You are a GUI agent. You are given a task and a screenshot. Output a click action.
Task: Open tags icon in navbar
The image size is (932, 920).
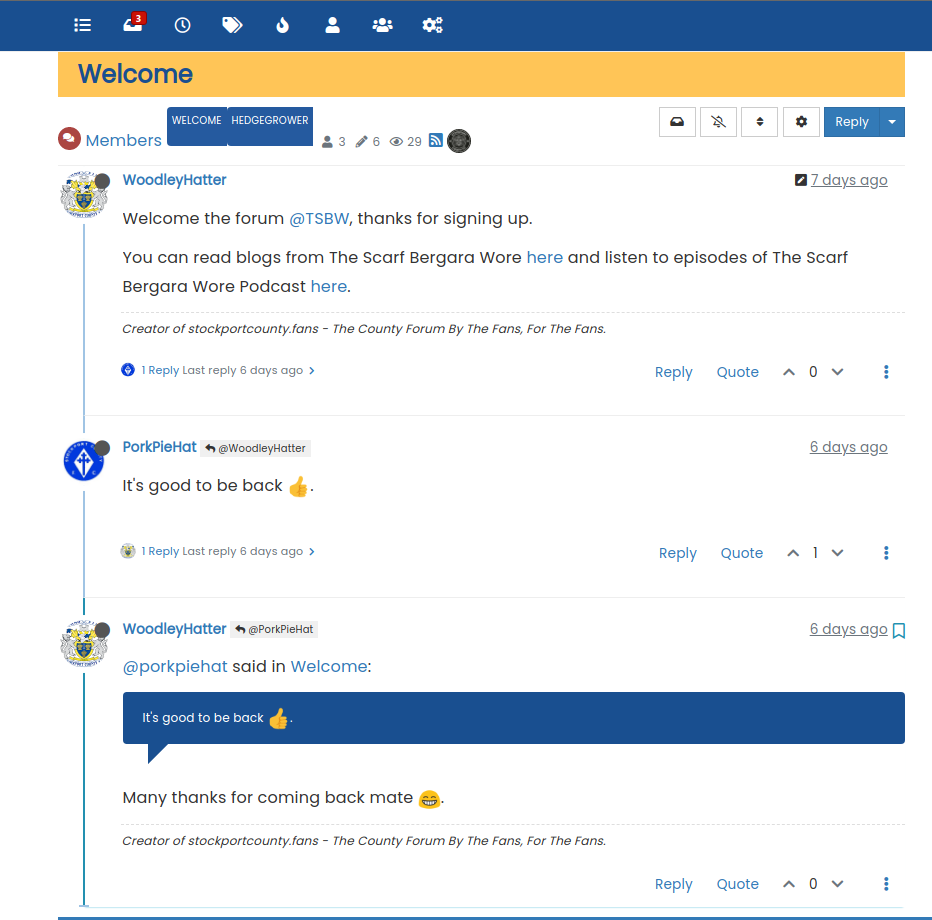pyautogui.click(x=232, y=25)
